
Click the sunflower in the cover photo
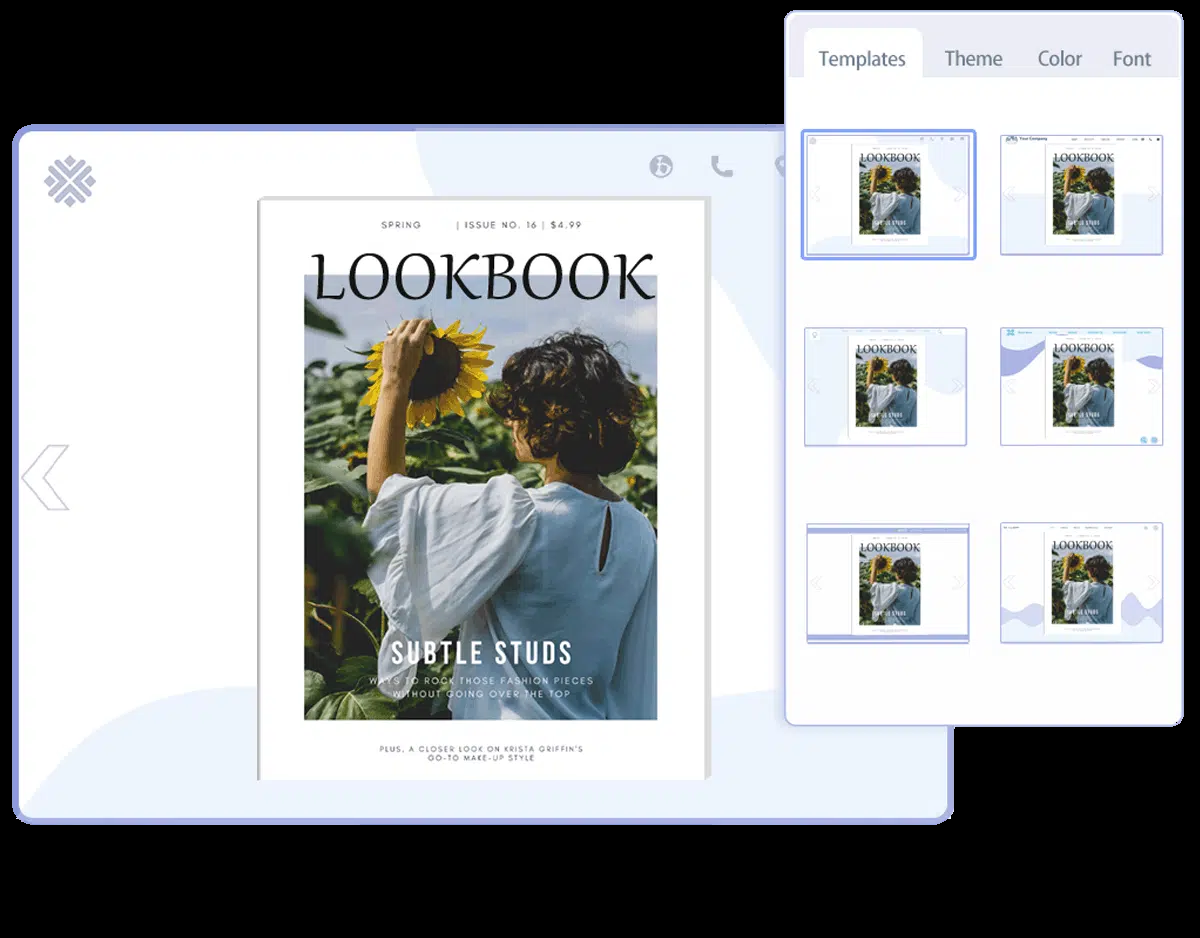pos(430,367)
